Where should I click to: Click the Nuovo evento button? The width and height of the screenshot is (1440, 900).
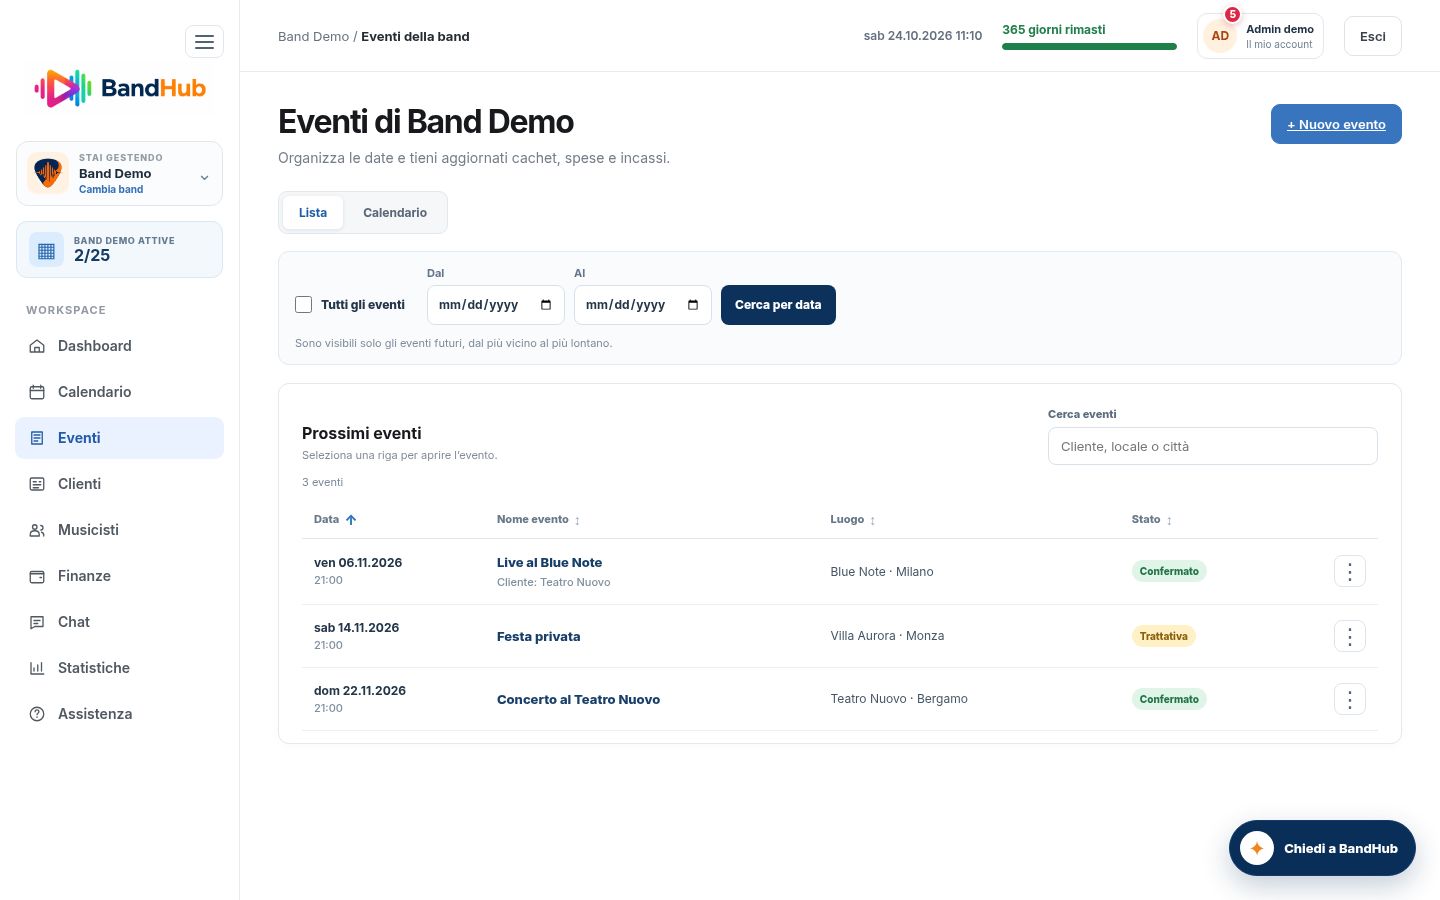pyautogui.click(x=1336, y=124)
